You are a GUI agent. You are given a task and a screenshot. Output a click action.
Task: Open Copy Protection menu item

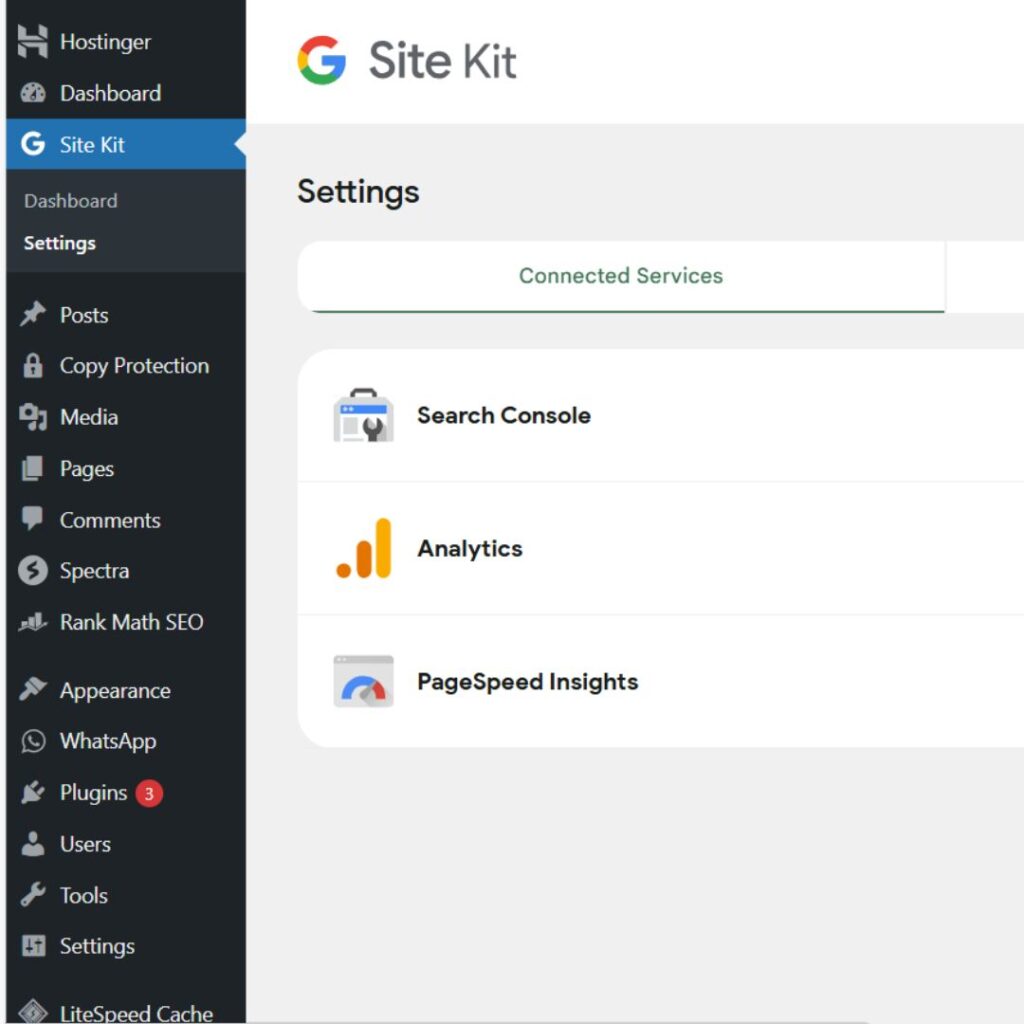pyautogui.click(x=126, y=366)
